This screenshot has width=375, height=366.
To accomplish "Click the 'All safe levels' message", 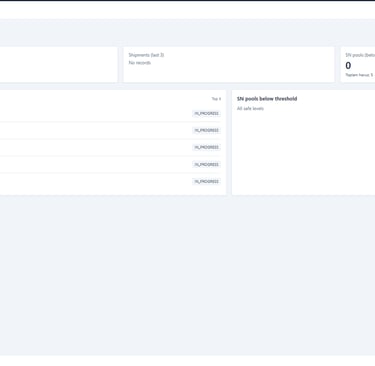I will click(250, 108).
